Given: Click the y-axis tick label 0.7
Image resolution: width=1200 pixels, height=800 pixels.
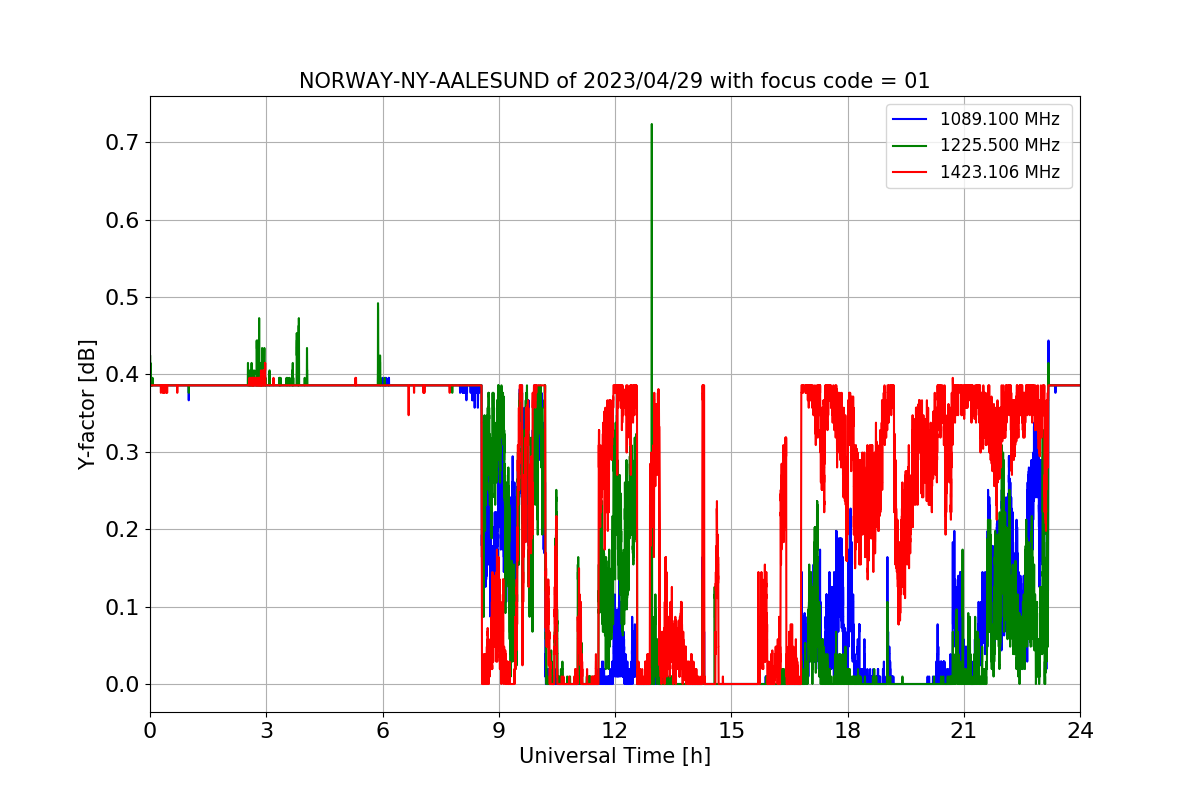Looking at the screenshot, I should (122, 143).
